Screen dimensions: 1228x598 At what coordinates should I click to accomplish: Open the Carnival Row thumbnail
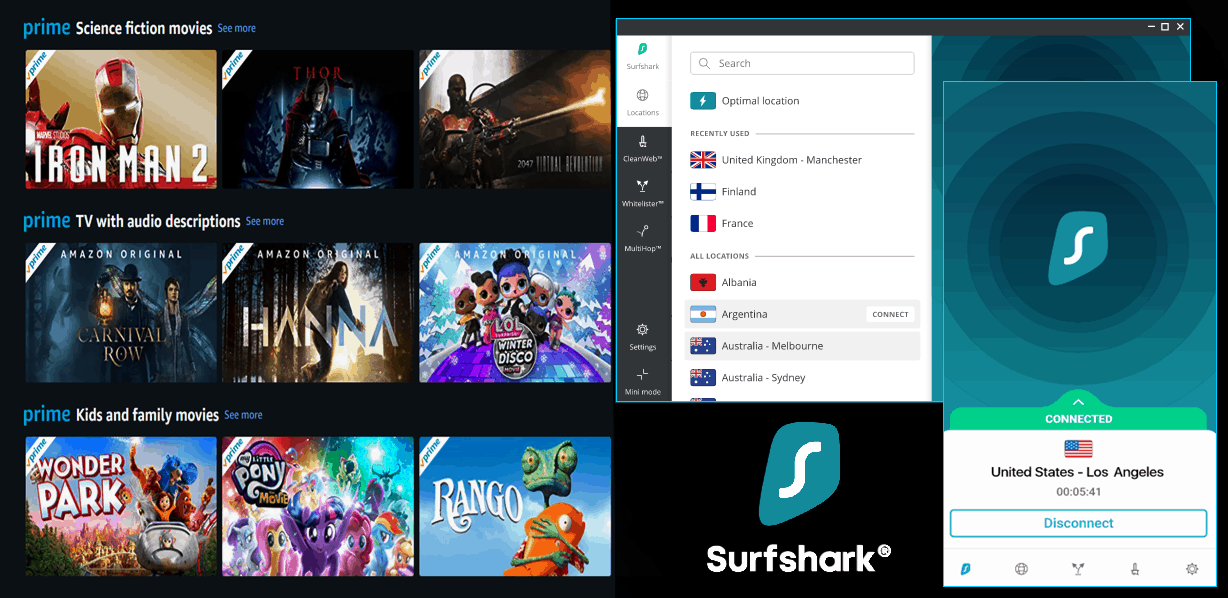121,313
